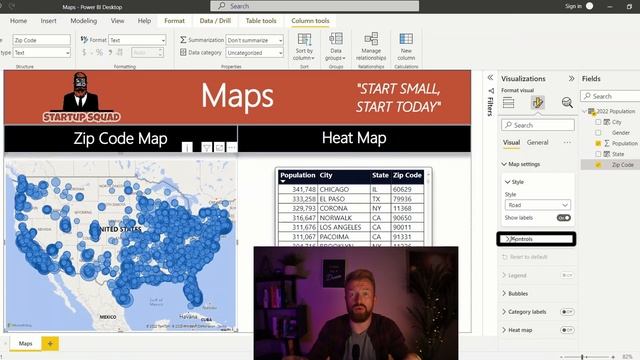Check the State field checkbox
This screenshot has width=640, height=360.
click(x=598, y=154)
